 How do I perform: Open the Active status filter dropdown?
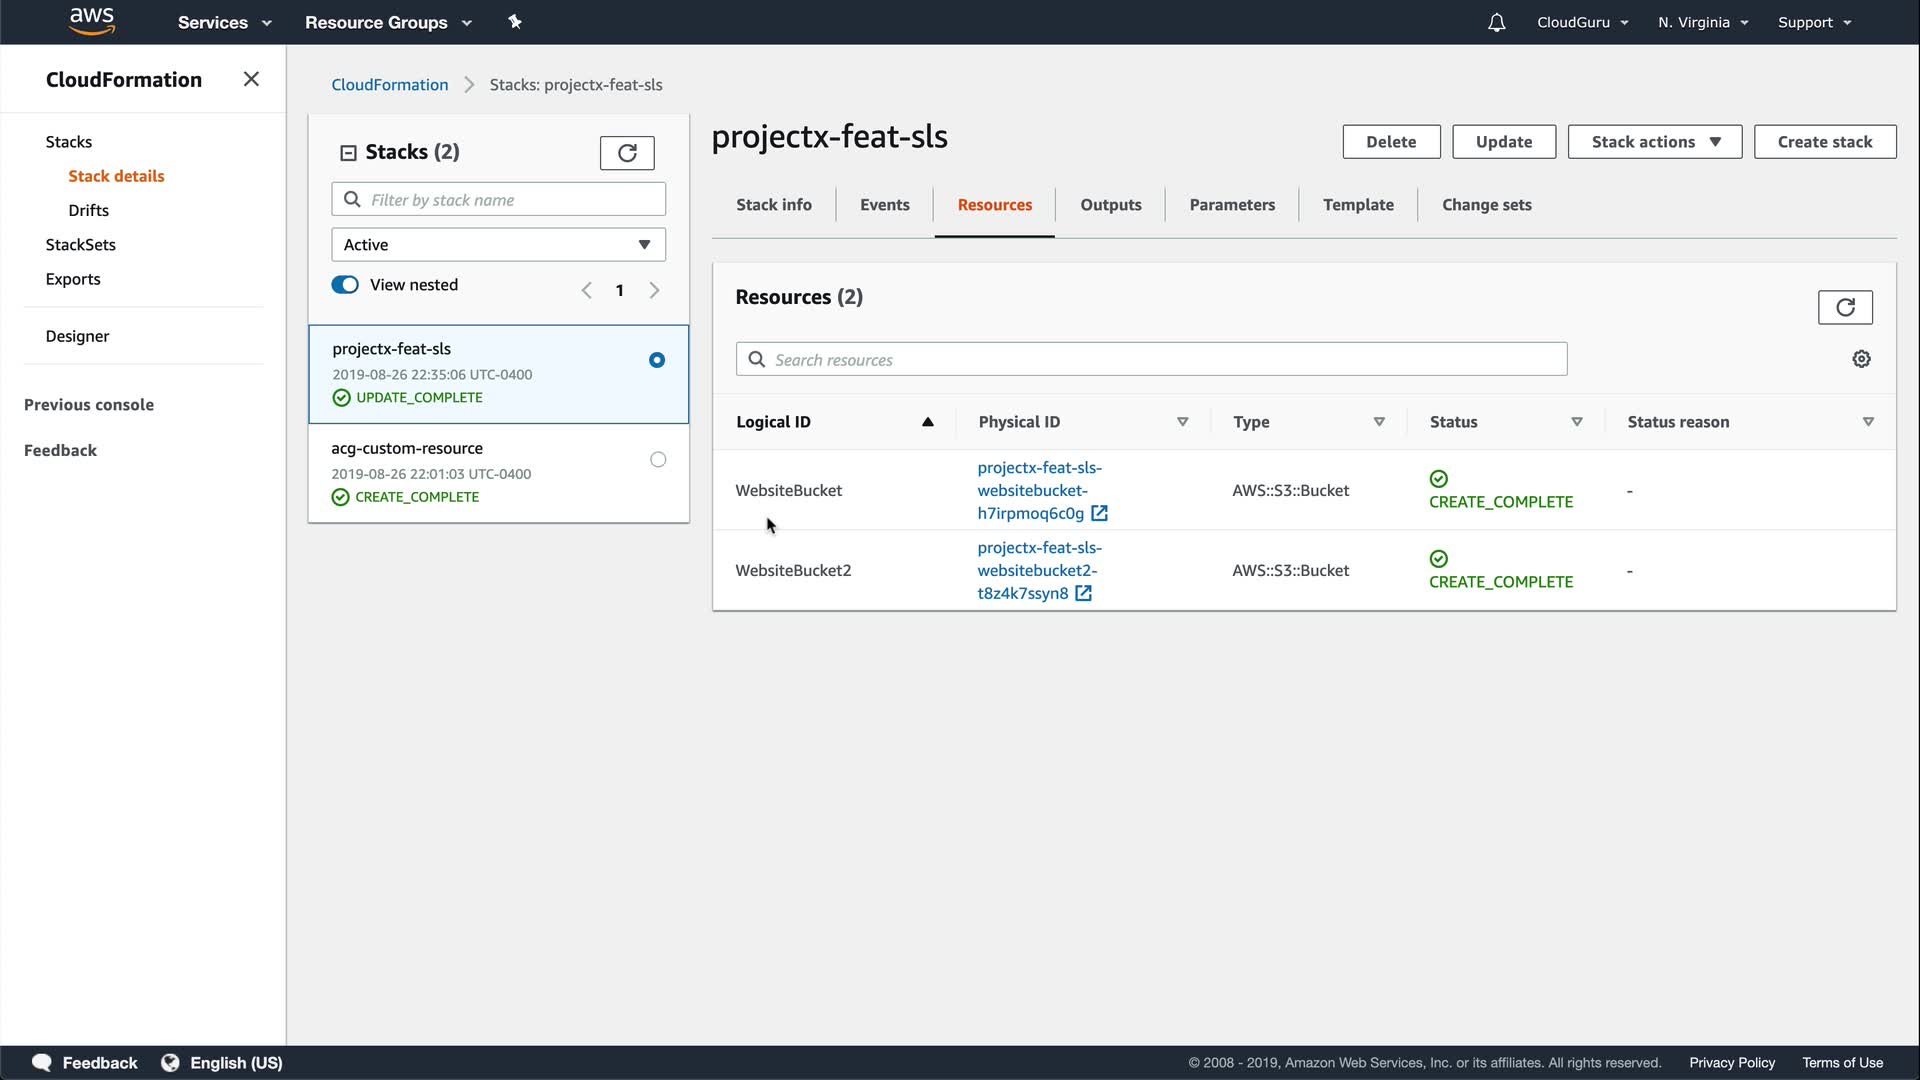[498, 245]
